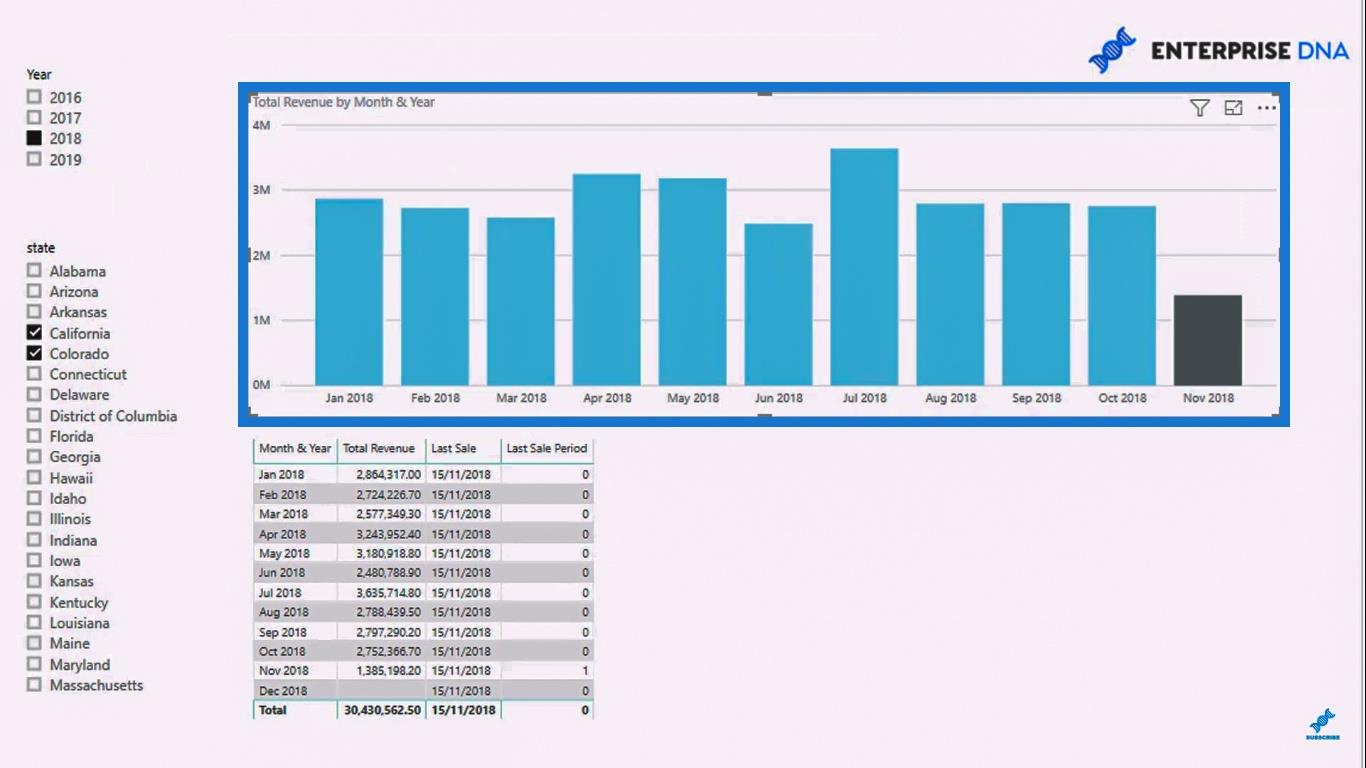Click the Nov 2018 Last Sale Period value 1

pos(585,670)
